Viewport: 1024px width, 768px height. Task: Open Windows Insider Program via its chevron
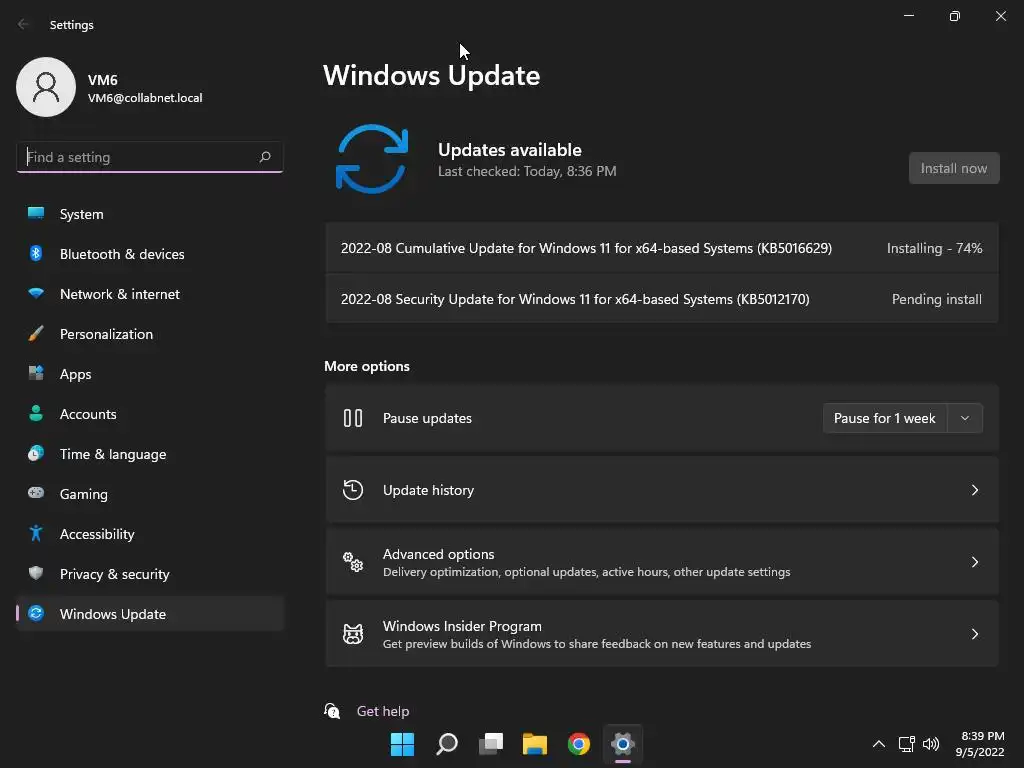975,633
